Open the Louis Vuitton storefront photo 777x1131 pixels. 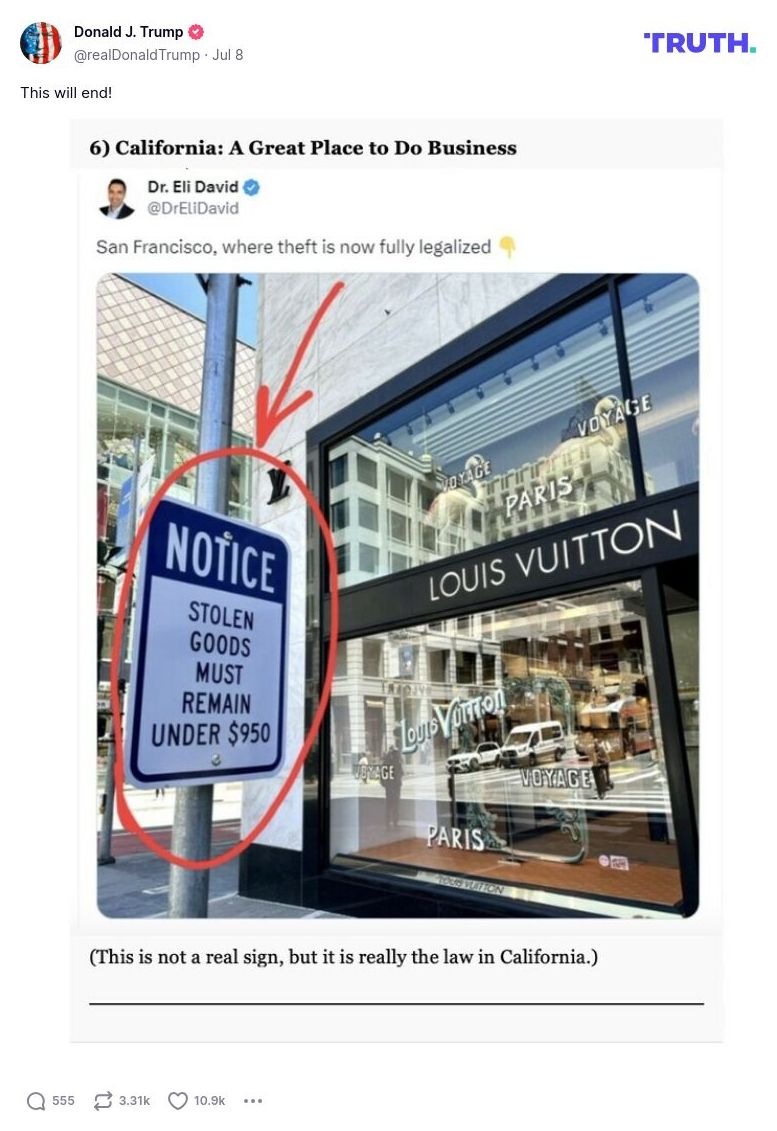[x=398, y=595]
